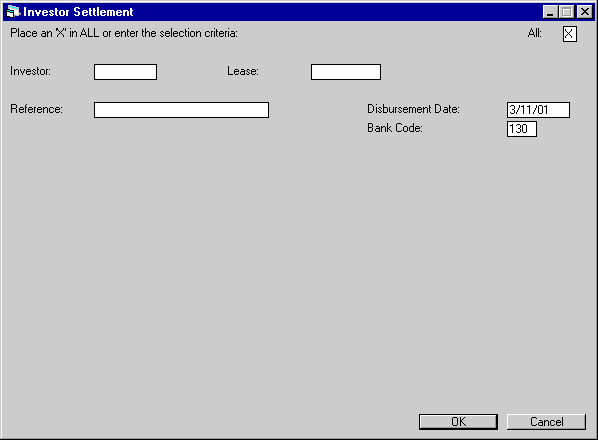
Task: Click the "Lease:" field label
Action: tap(243, 71)
